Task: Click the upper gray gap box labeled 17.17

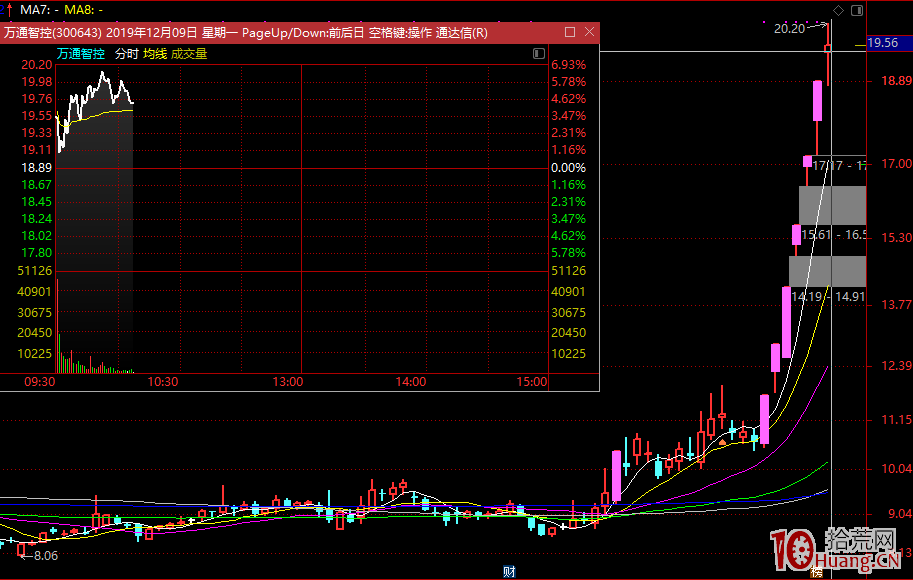Action: point(832,204)
